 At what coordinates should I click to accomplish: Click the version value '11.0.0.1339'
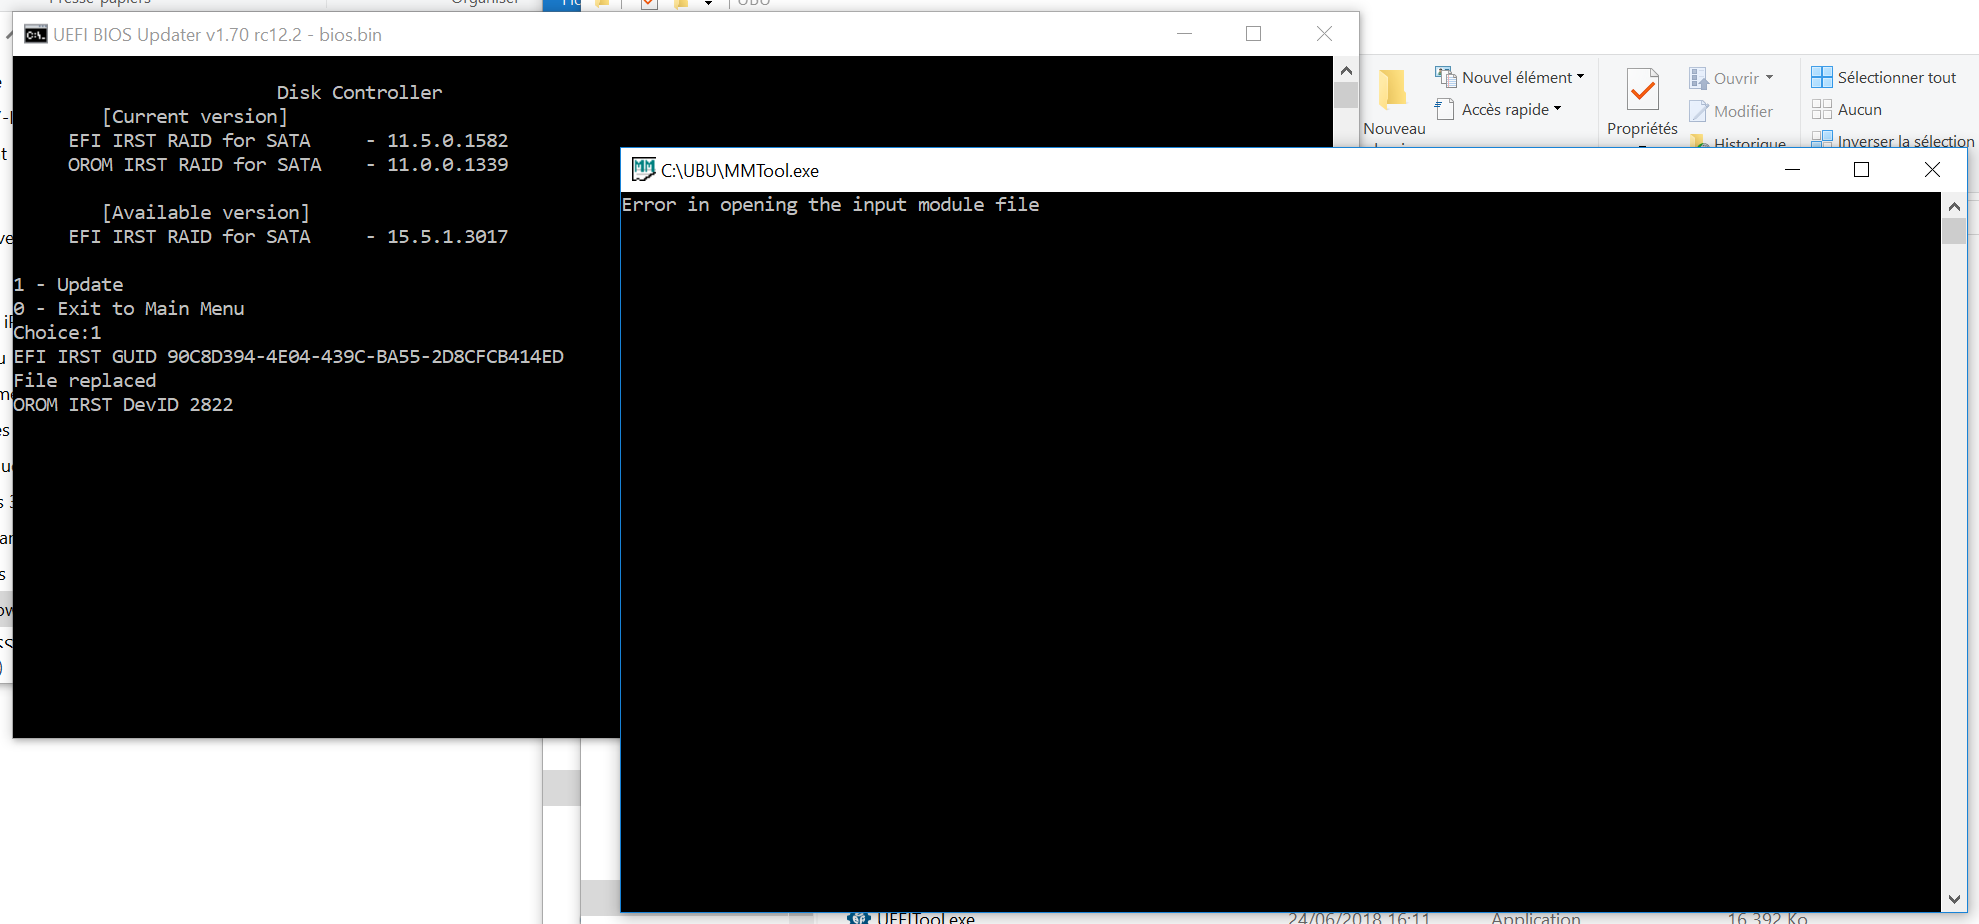447,164
